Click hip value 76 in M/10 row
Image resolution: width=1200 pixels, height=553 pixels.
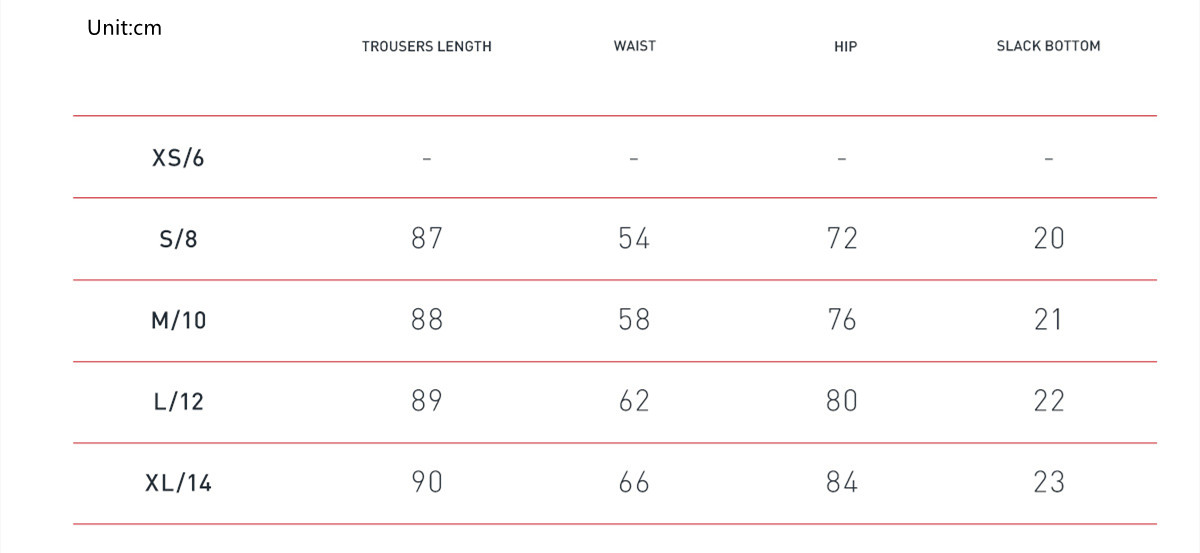pyautogui.click(x=842, y=320)
